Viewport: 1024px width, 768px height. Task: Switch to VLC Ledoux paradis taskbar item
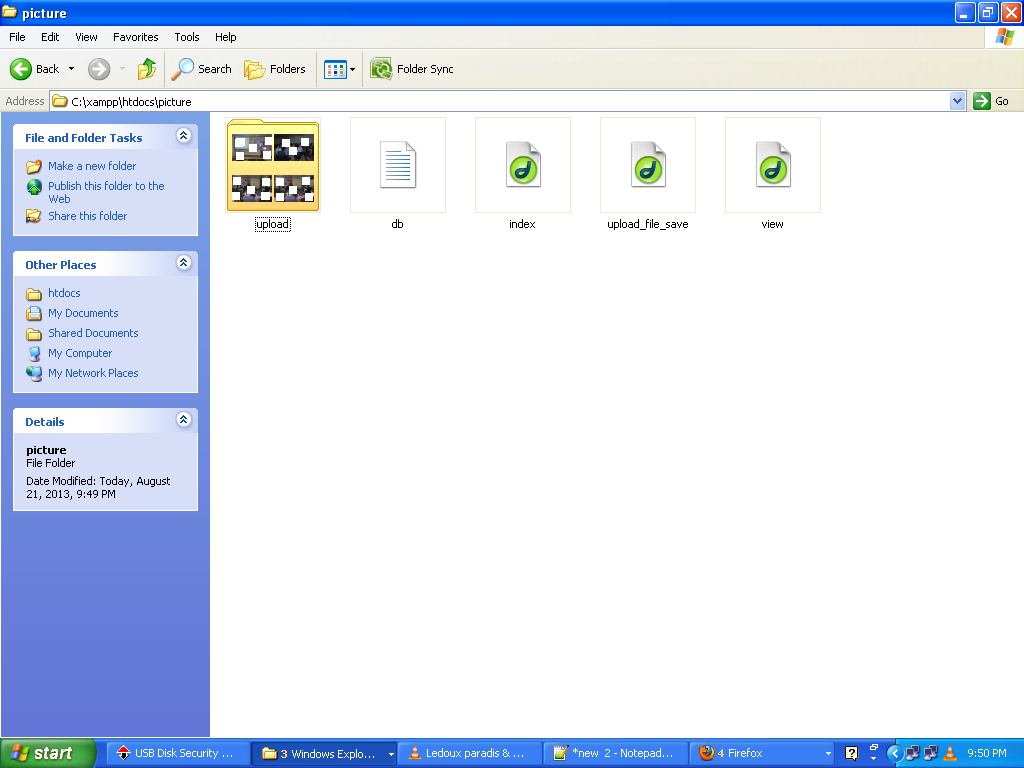pyautogui.click(x=470, y=754)
